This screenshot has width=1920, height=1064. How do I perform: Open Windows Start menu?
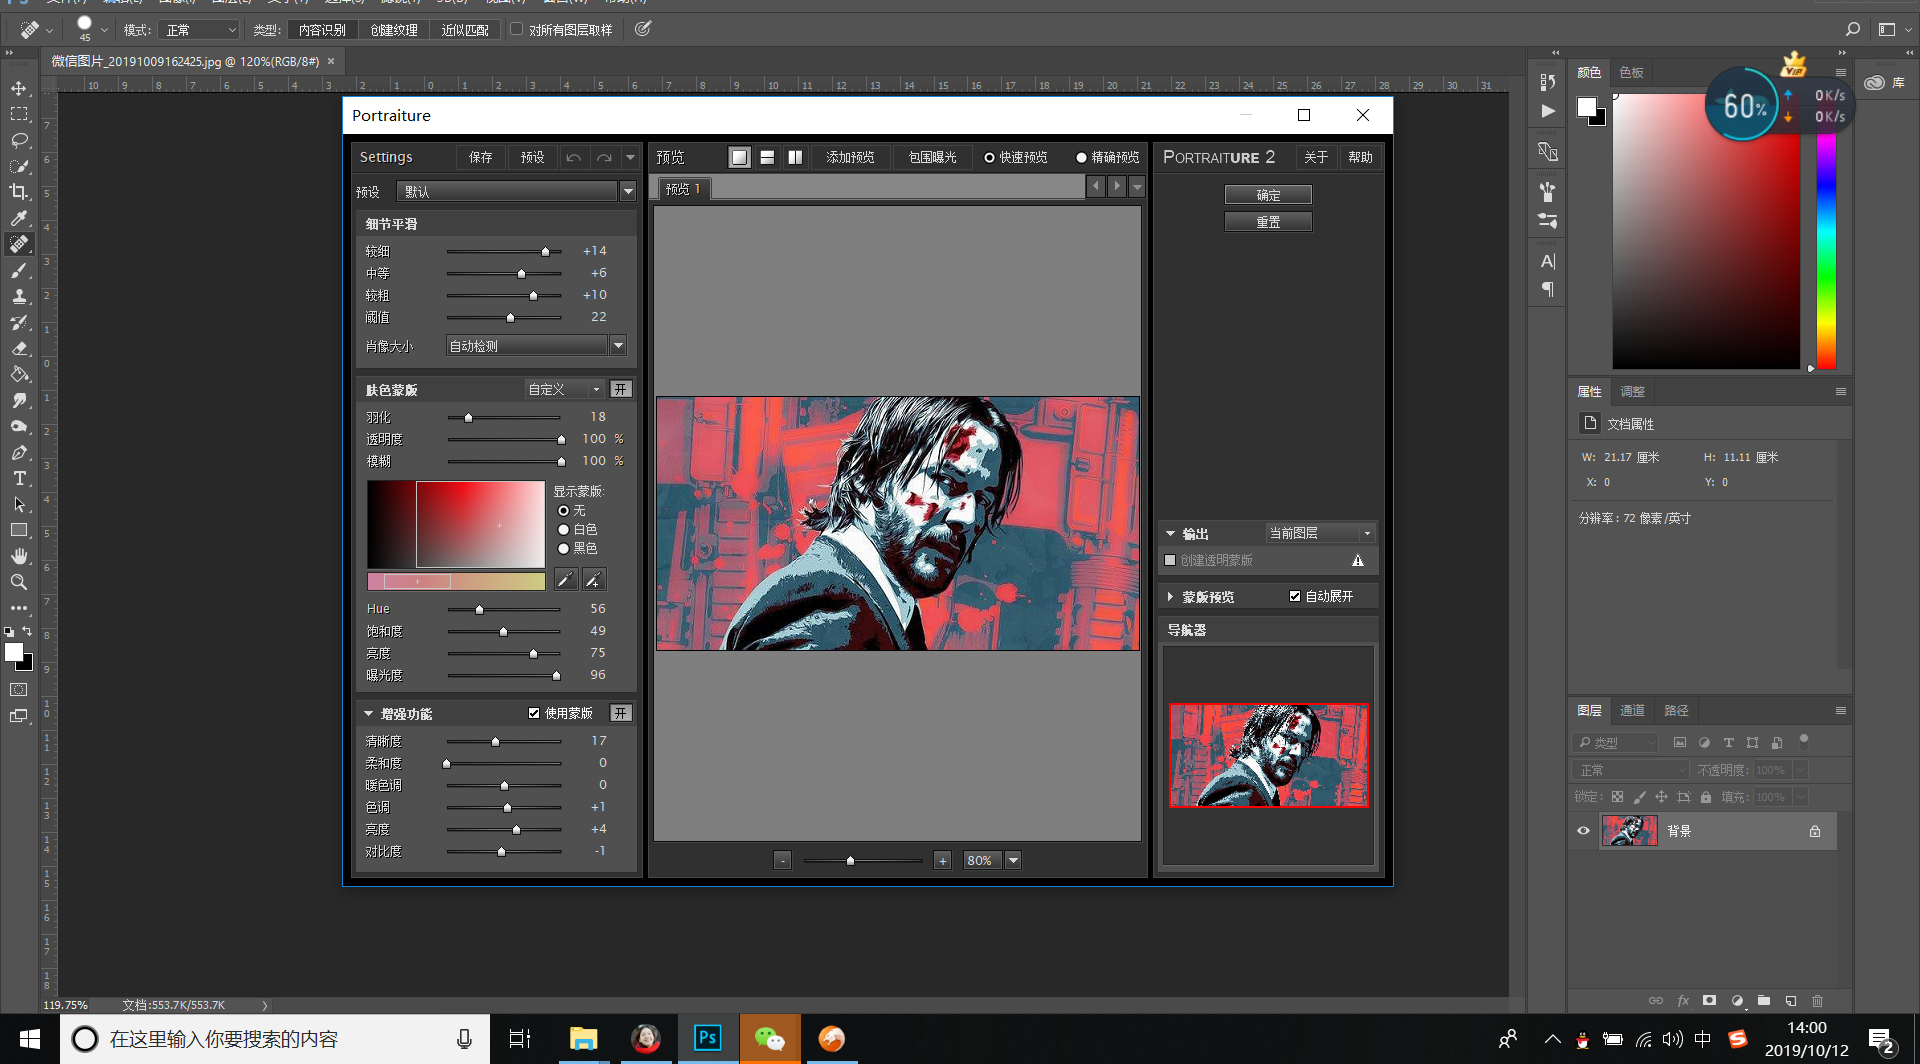point(30,1039)
